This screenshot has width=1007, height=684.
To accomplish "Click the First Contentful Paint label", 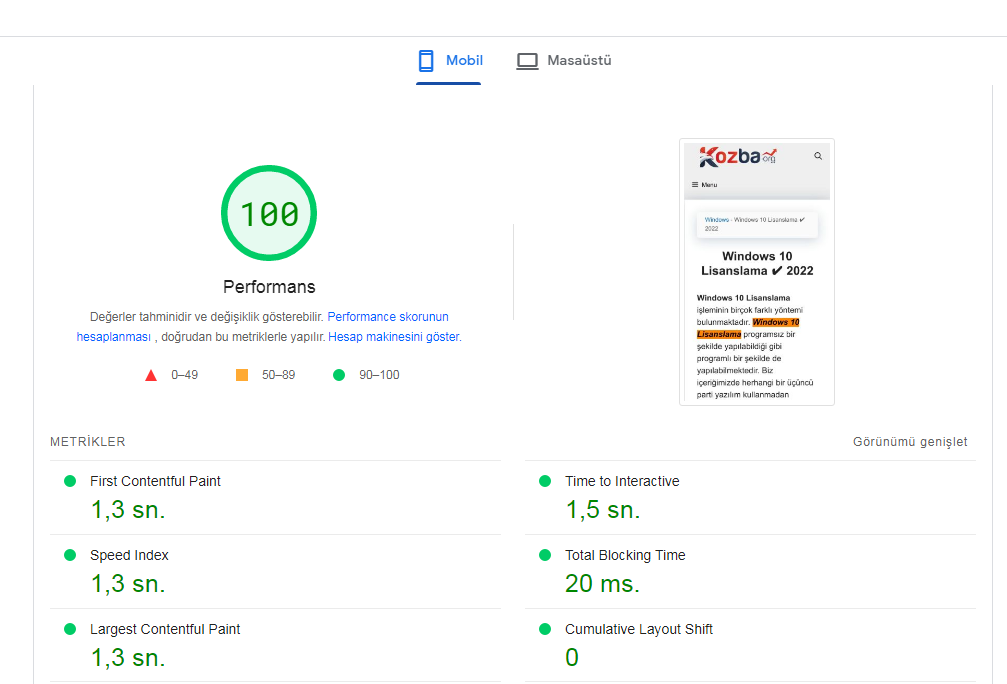I will 155,481.
